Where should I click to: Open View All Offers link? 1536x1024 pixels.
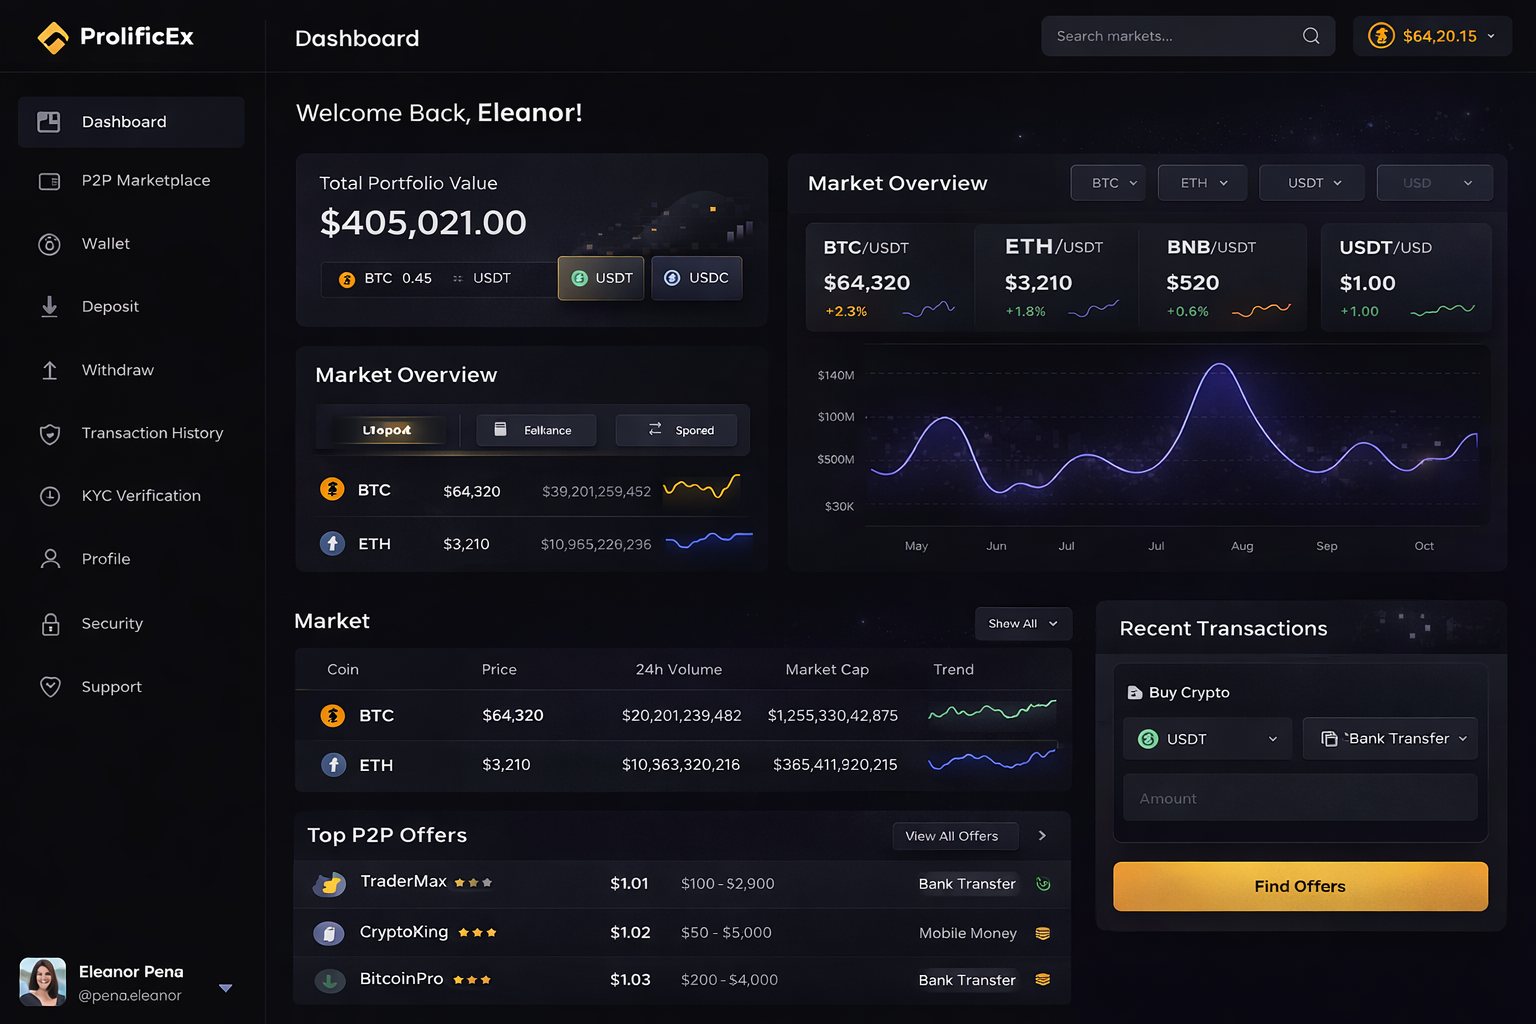click(954, 836)
